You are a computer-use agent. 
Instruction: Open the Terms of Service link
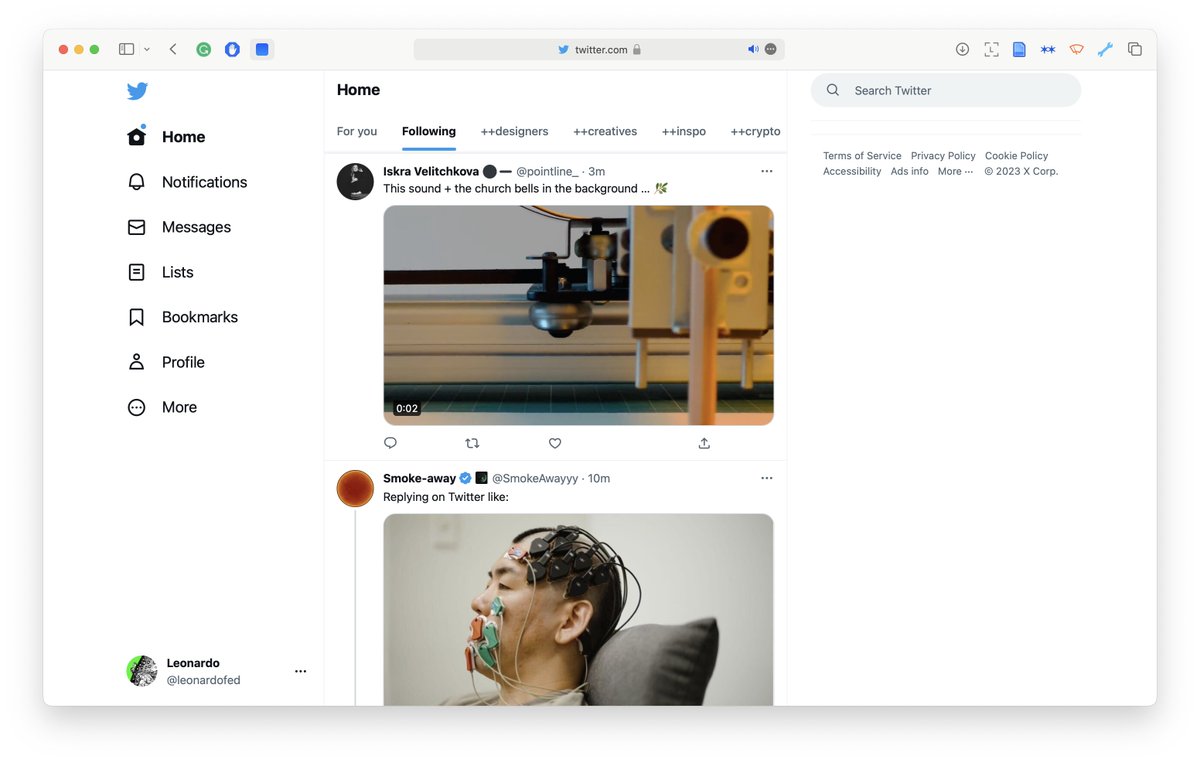[861, 155]
